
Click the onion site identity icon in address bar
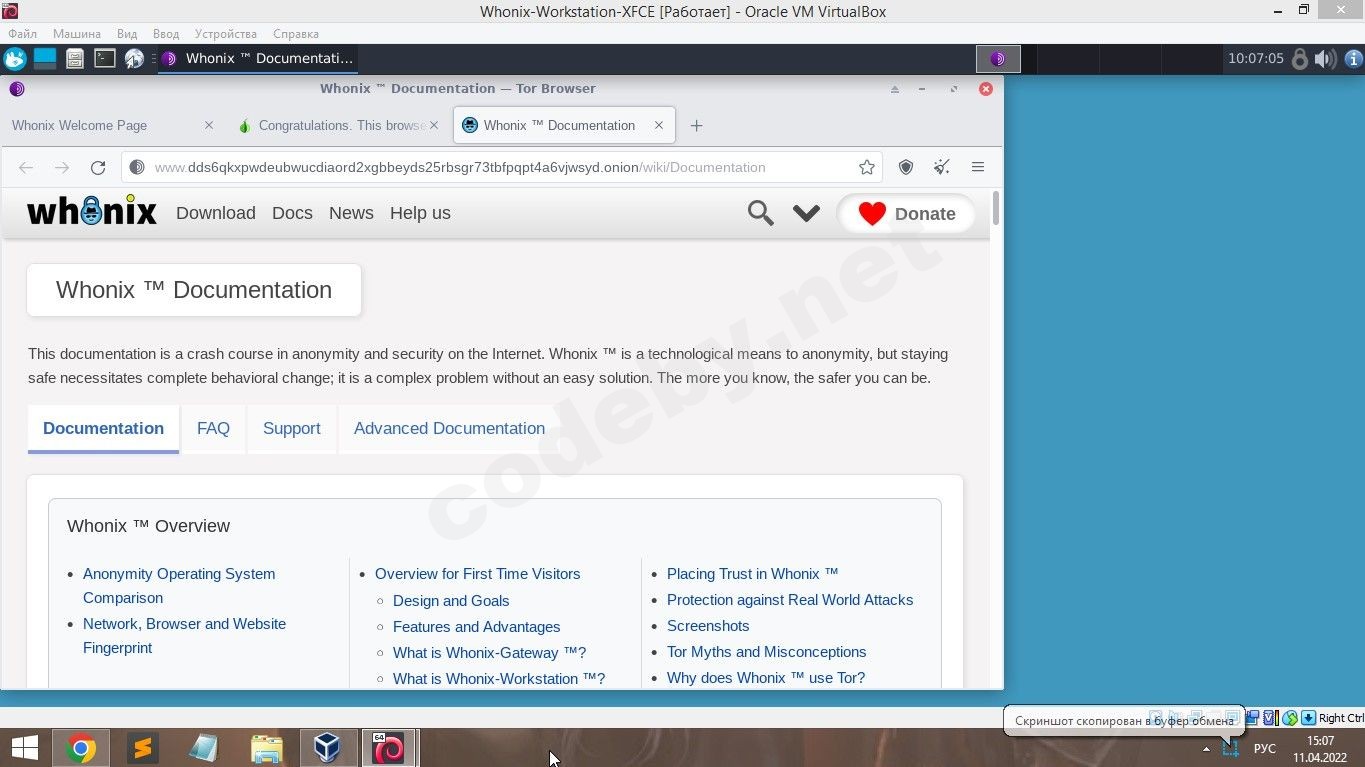tap(137, 167)
